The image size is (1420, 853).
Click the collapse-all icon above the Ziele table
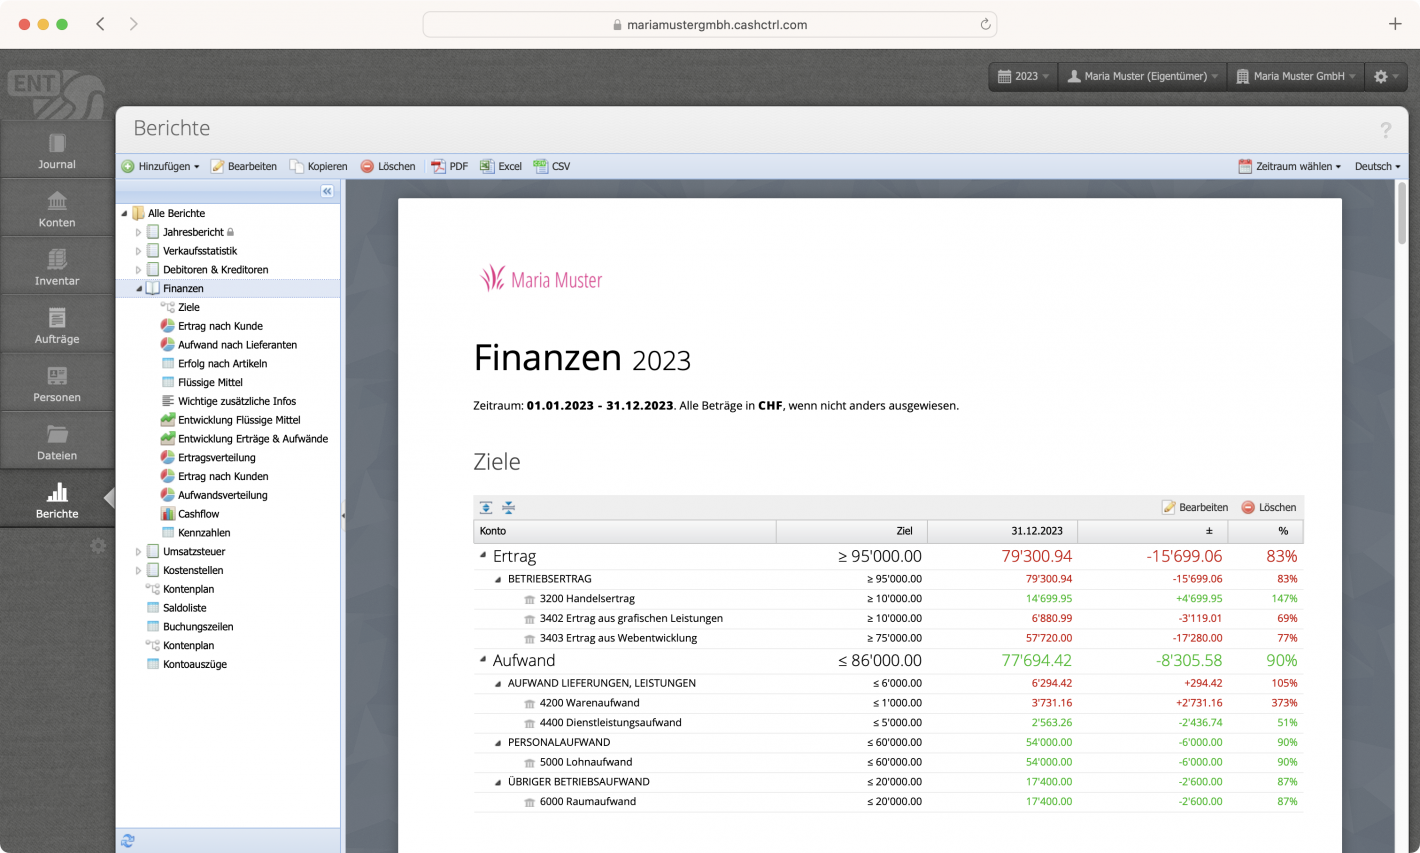(508, 507)
